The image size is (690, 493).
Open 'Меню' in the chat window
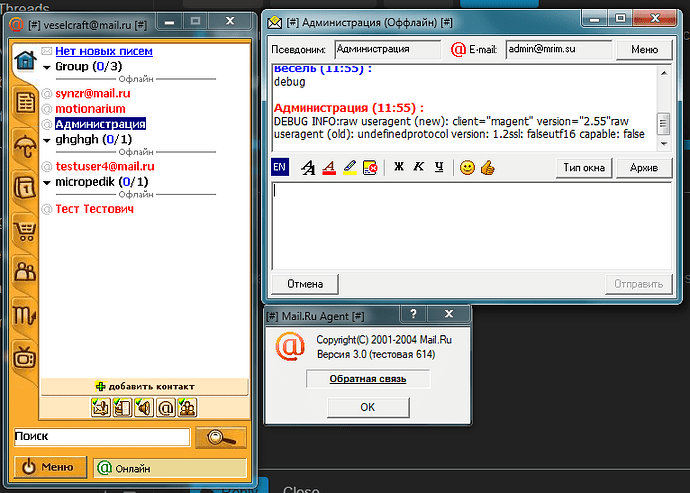click(644, 49)
